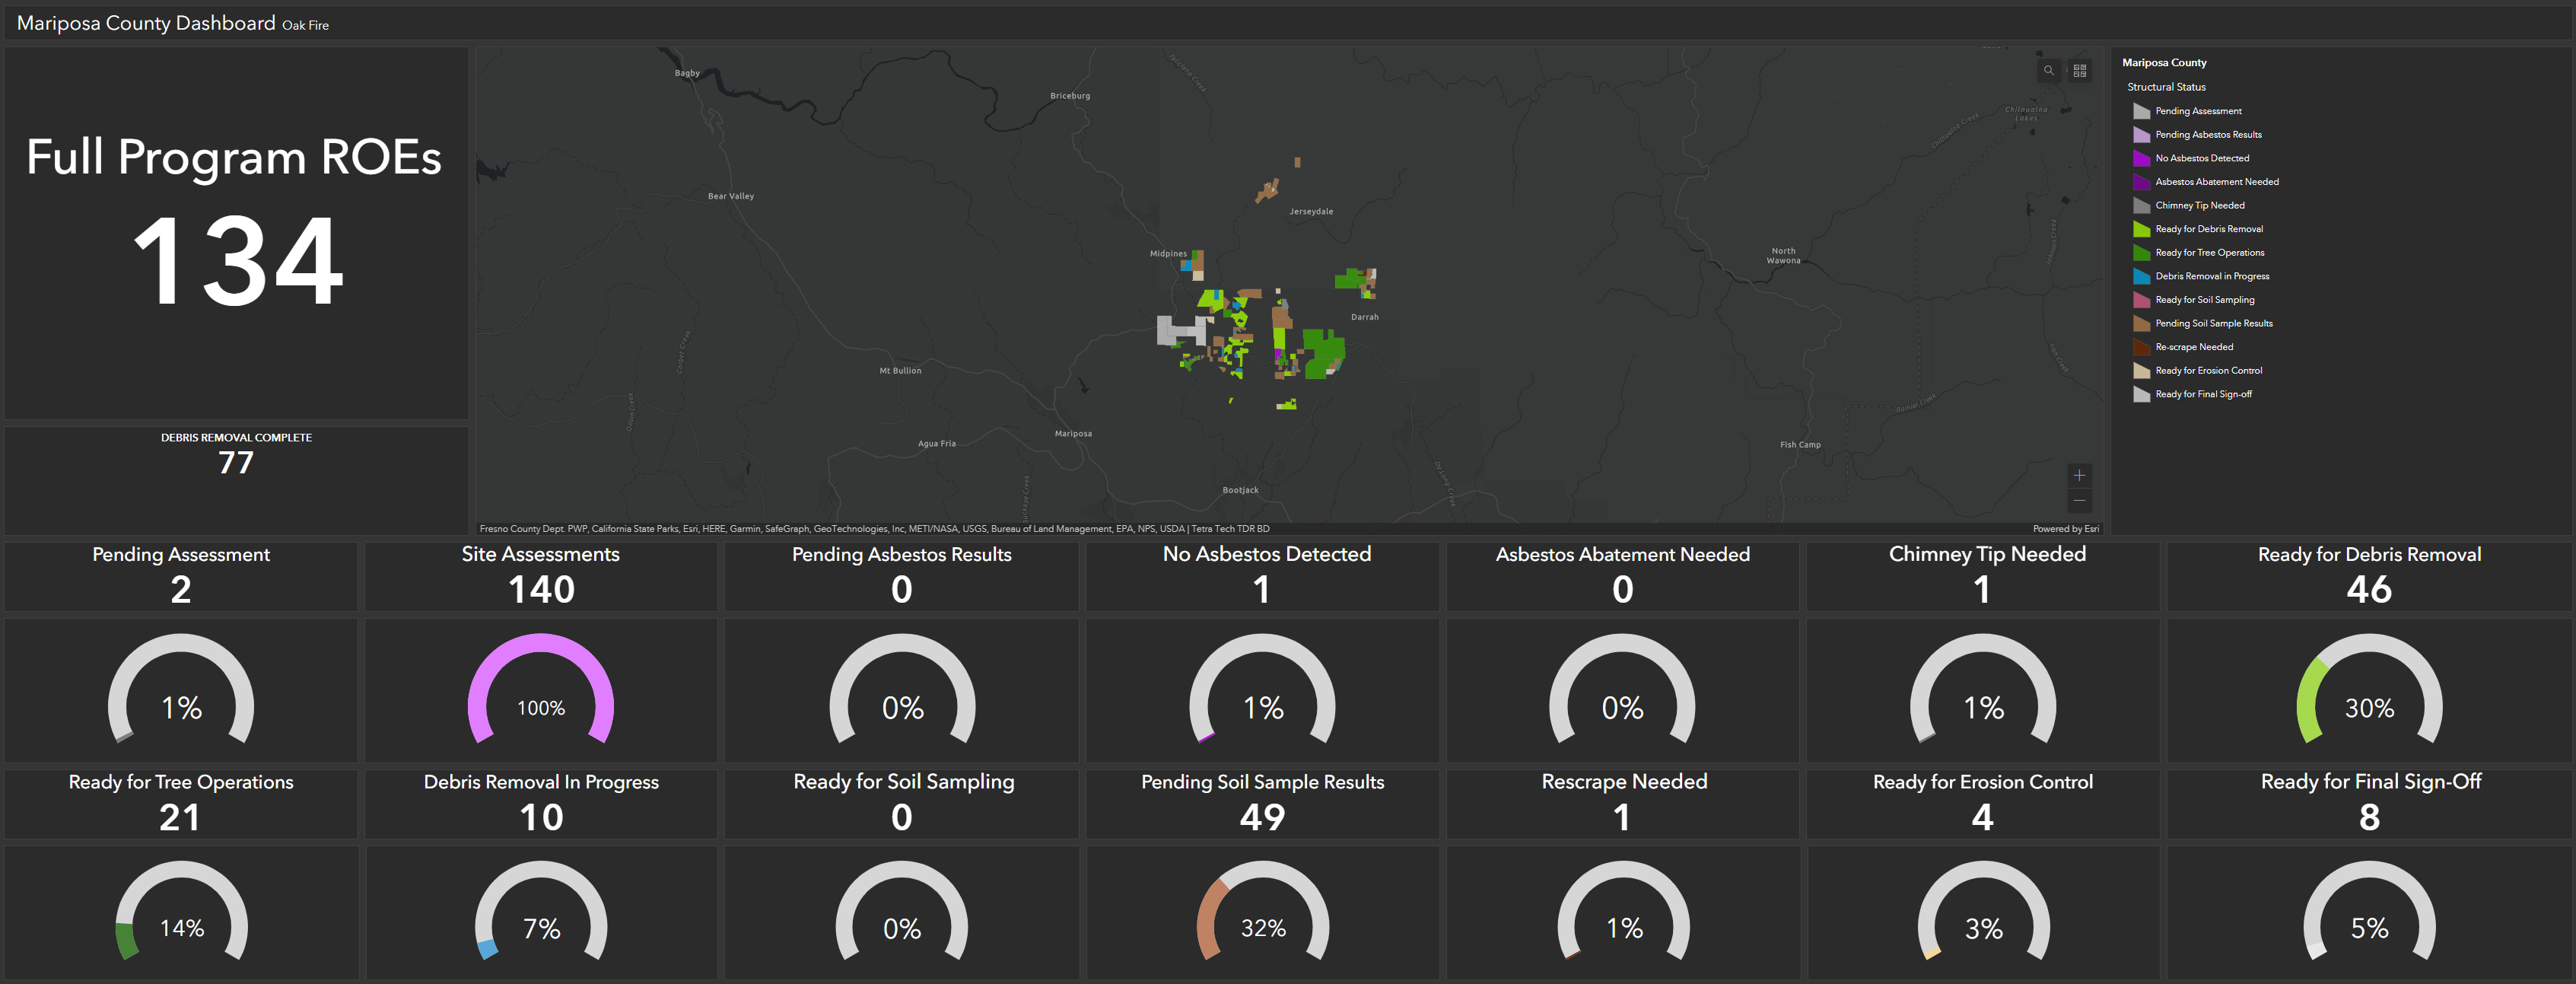Zoom out on the map

[x=2079, y=500]
